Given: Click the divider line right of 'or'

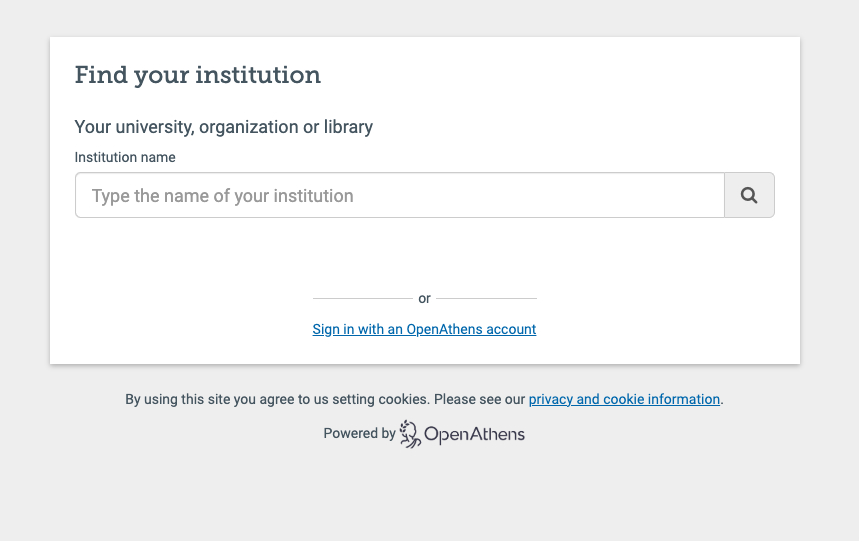Looking at the screenshot, I should pyautogui.click(x=486, y=298).
